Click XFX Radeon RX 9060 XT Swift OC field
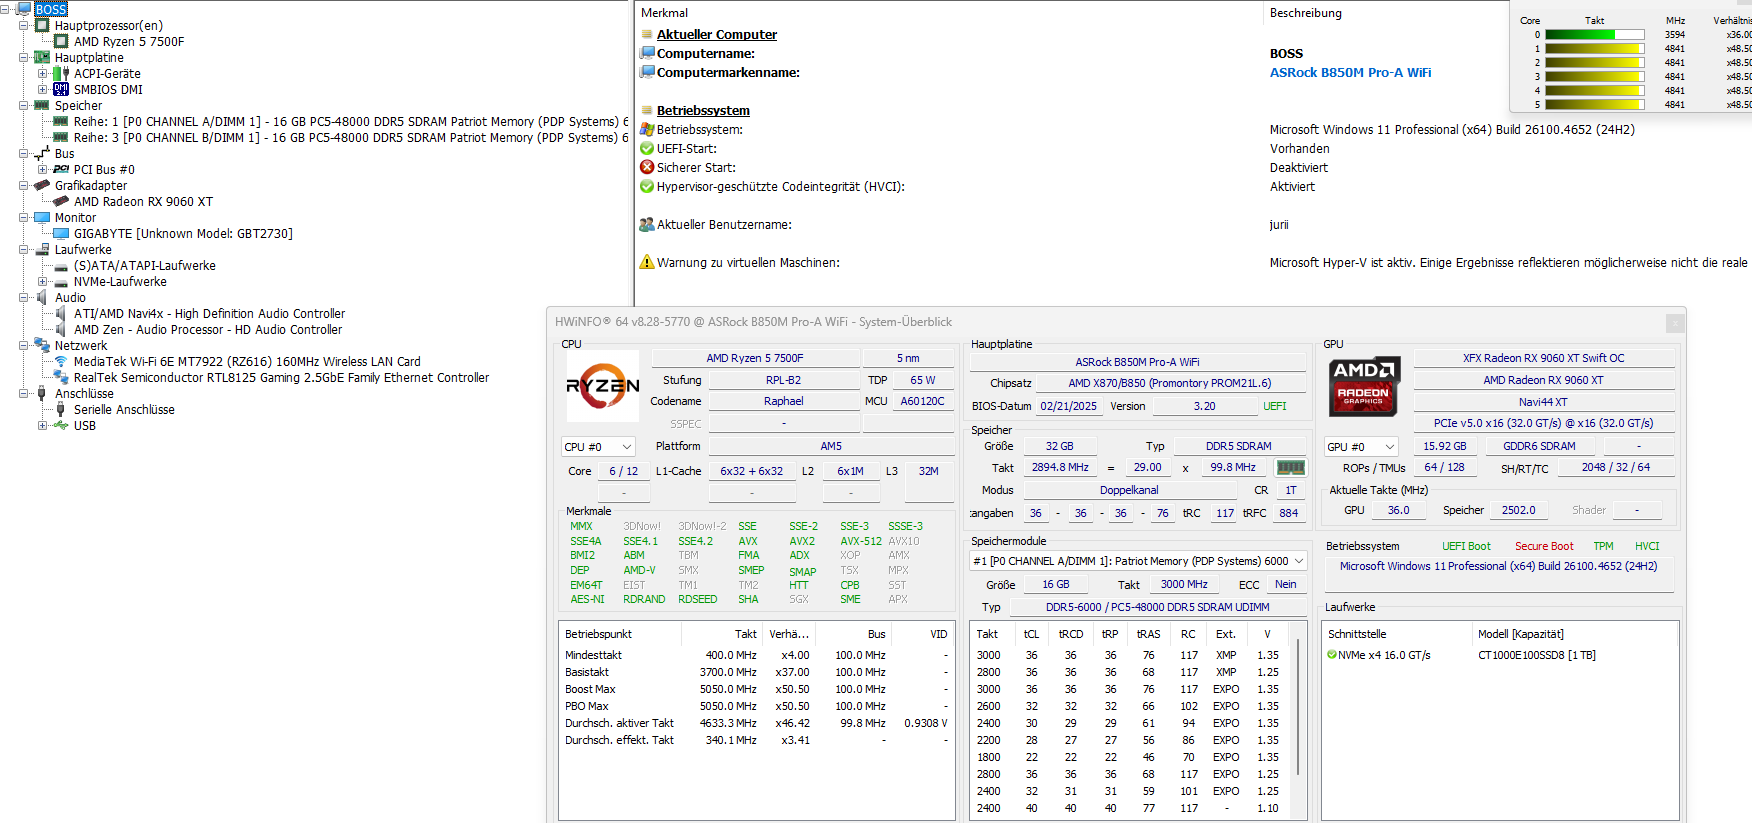The height and width of the screenshot is (823, 1752). [1543, 358]
